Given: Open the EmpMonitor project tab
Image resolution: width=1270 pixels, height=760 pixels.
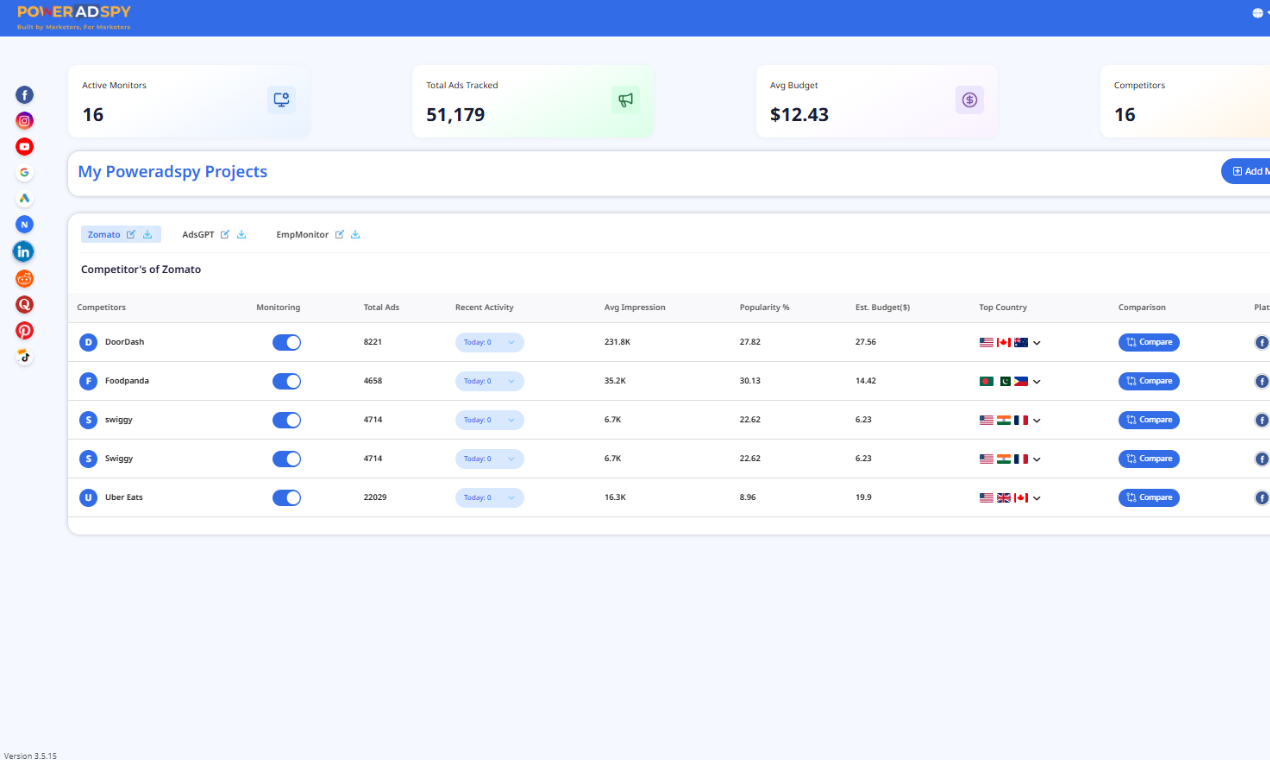Looking at the screenshot, I should [303, 234].
